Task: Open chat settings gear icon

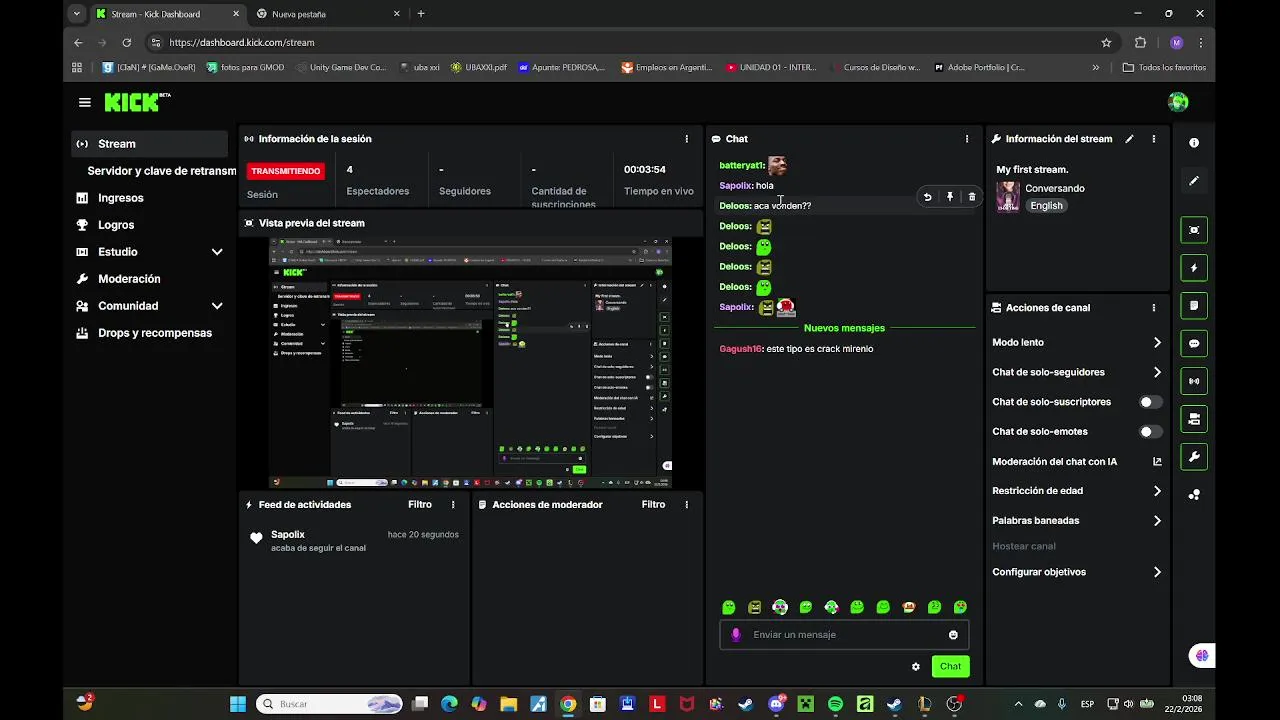Action: [915, 667]
